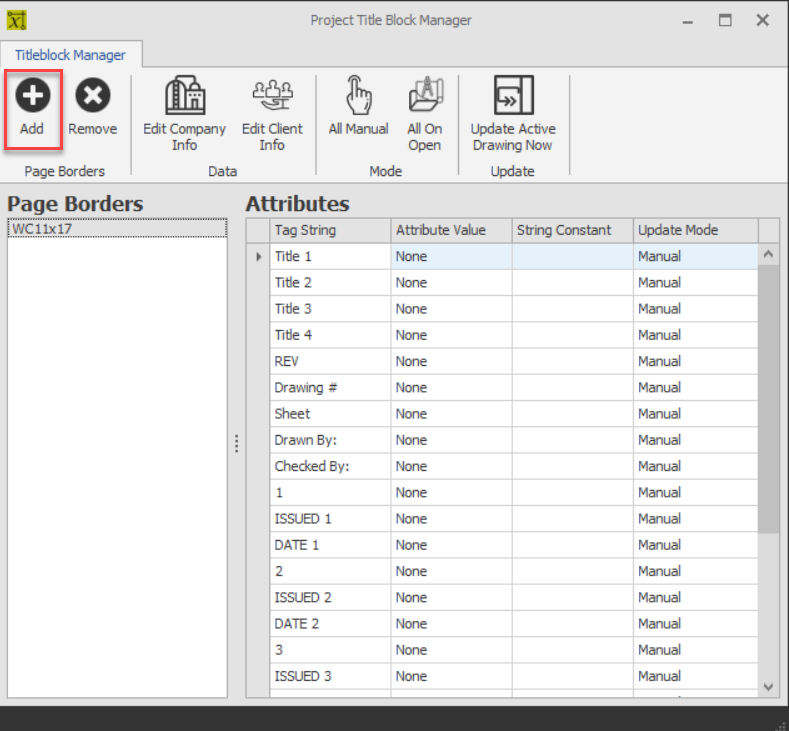The height and width of the screenshot is (731, 789).
Task: Select the ISSUED 2 tag cell
Action: (x=330, y=598)
